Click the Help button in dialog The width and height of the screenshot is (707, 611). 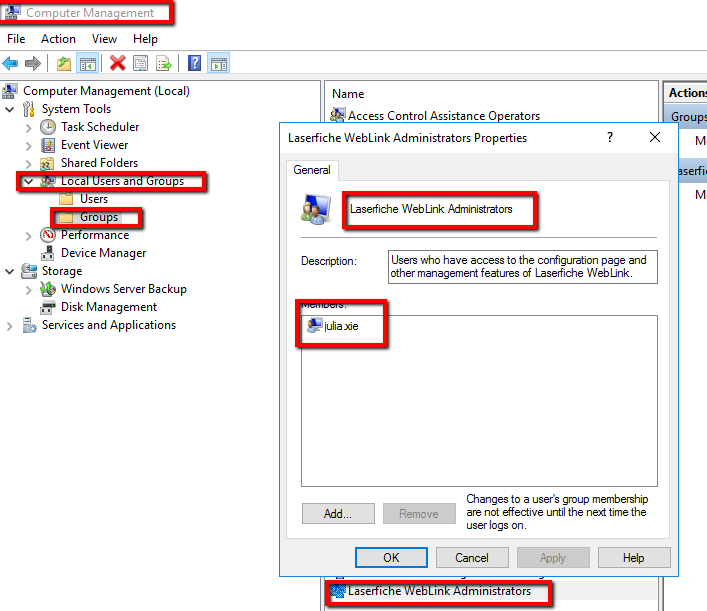634,558
